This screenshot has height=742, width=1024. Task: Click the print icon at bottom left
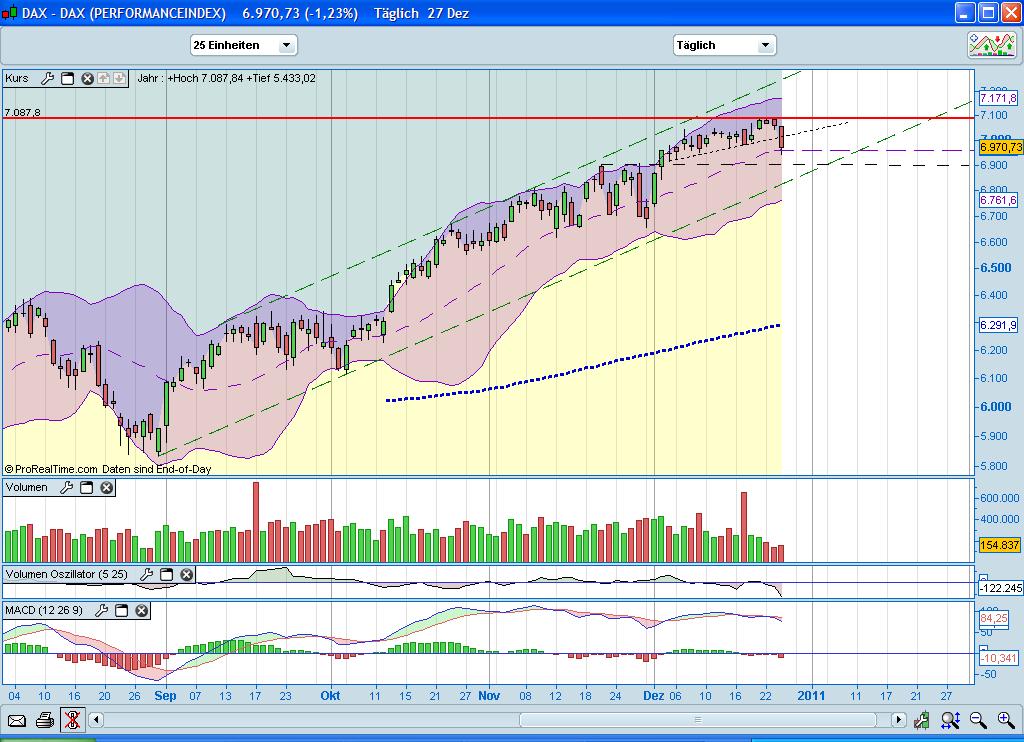[42, 720]
